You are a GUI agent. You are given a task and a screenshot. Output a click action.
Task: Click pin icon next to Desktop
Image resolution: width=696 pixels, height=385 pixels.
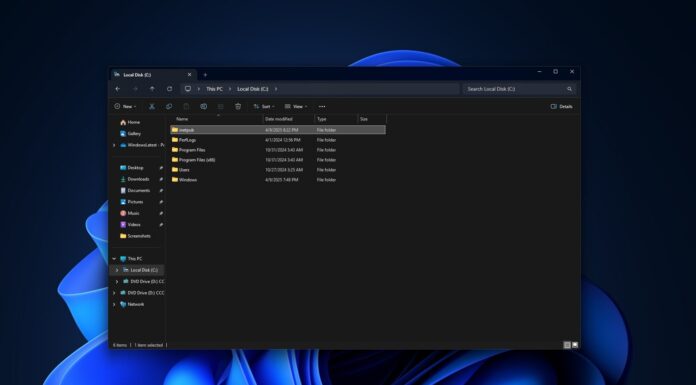[161, 168]
